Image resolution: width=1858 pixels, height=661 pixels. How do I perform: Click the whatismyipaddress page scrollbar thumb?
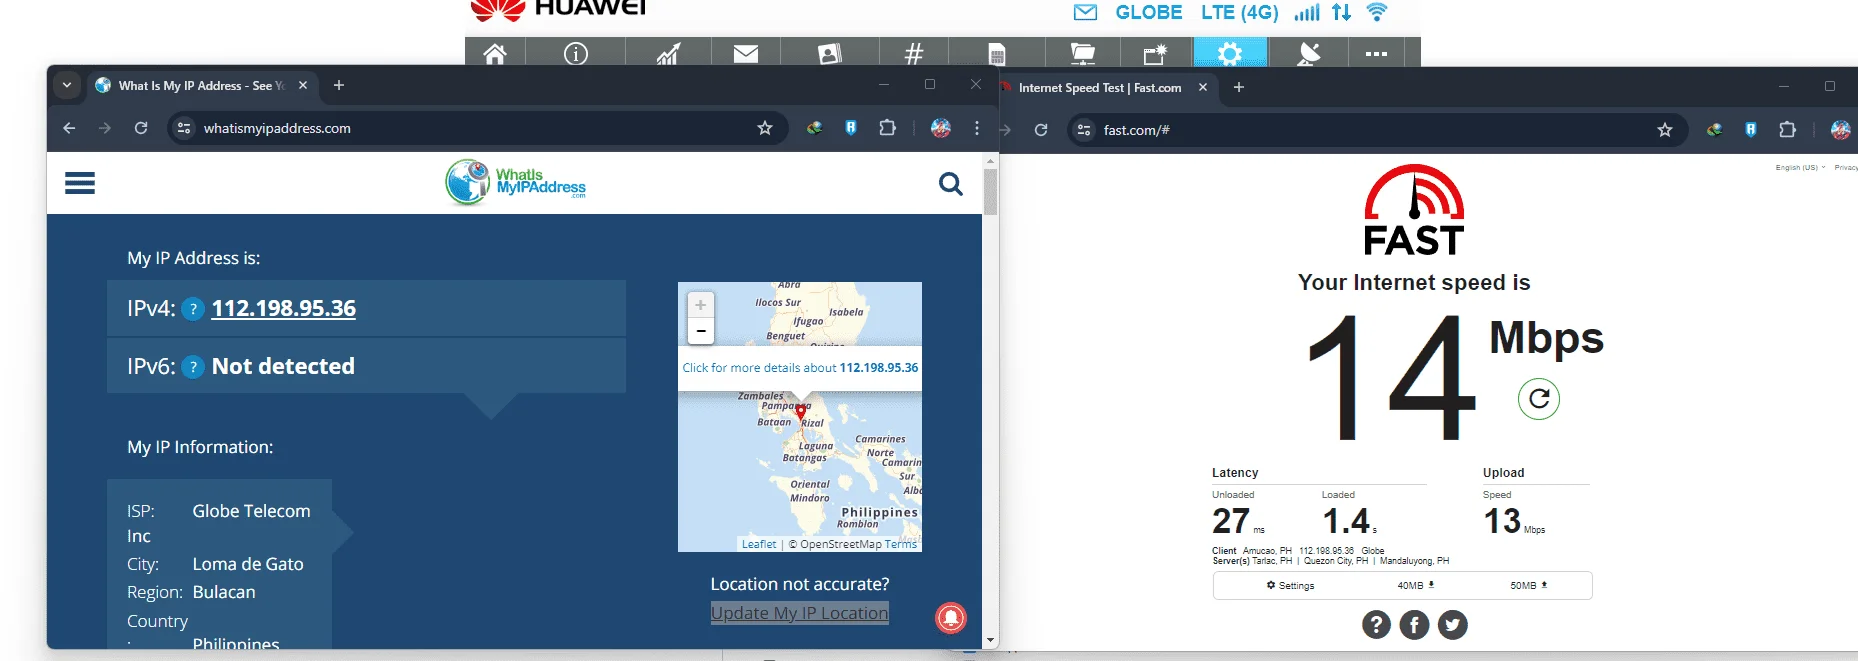[991, 192]
